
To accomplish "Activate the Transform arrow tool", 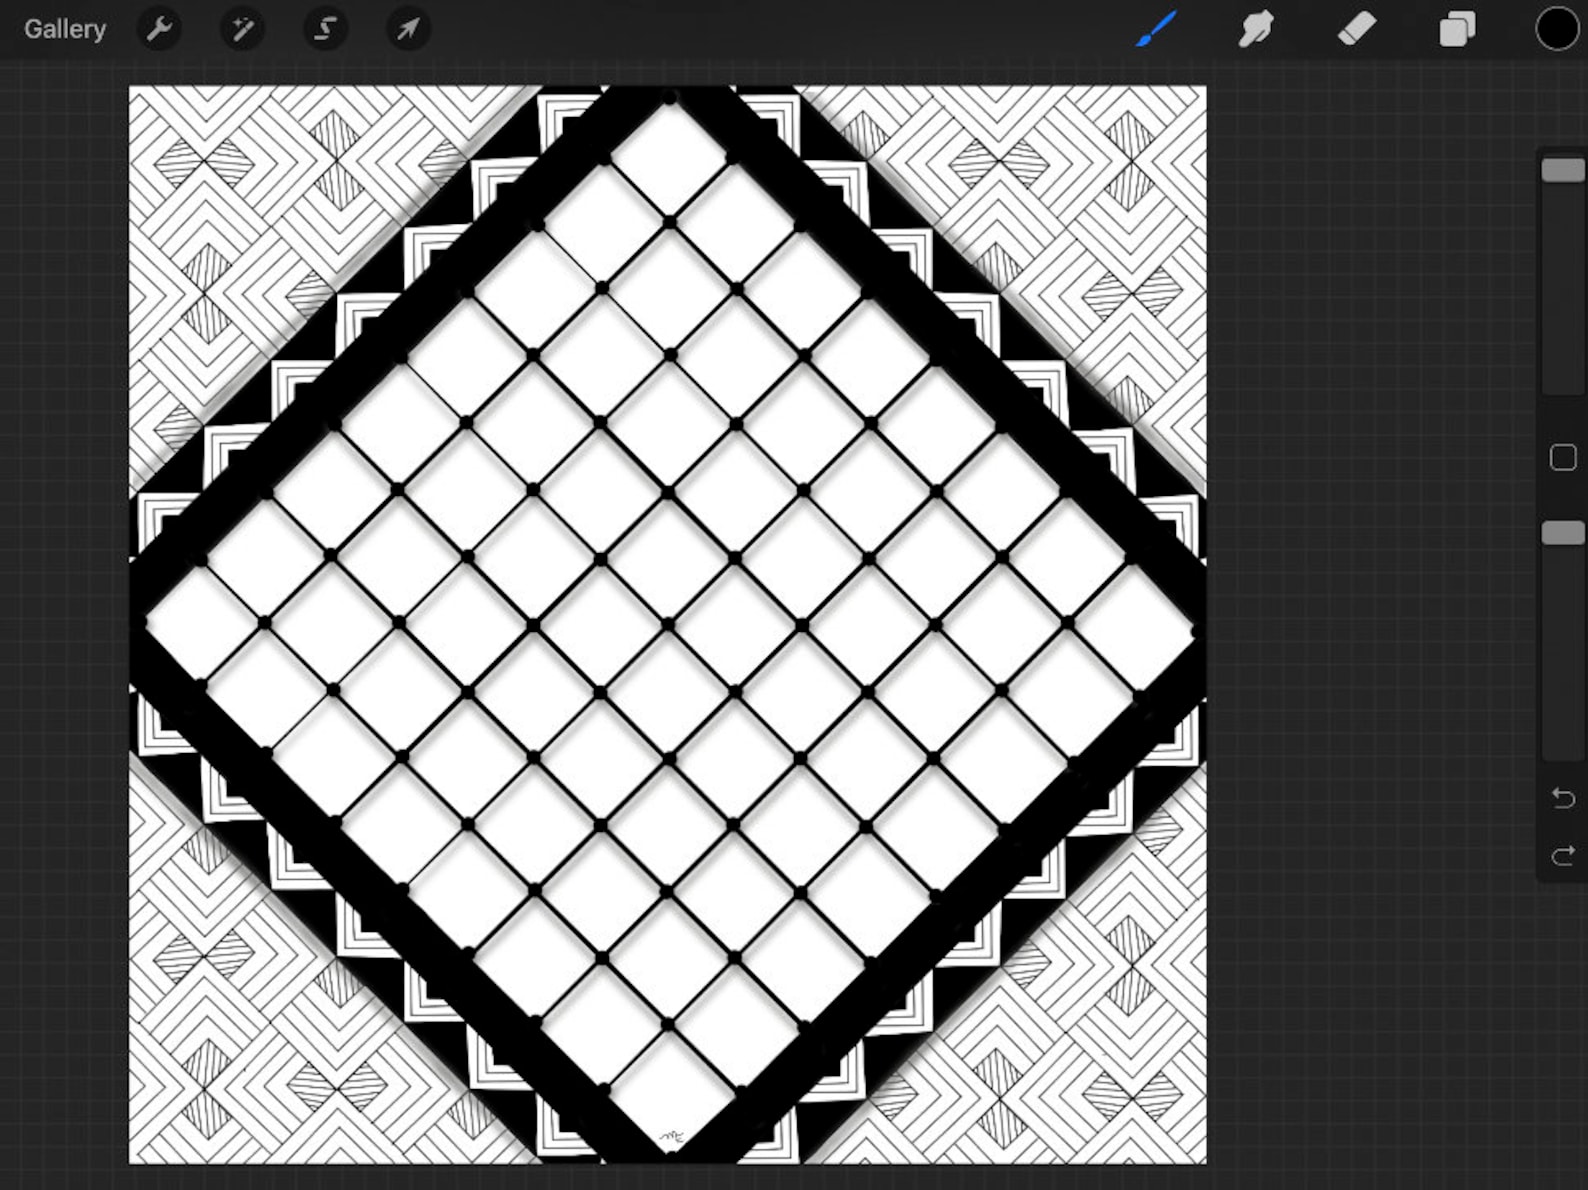I will [408, 29].
